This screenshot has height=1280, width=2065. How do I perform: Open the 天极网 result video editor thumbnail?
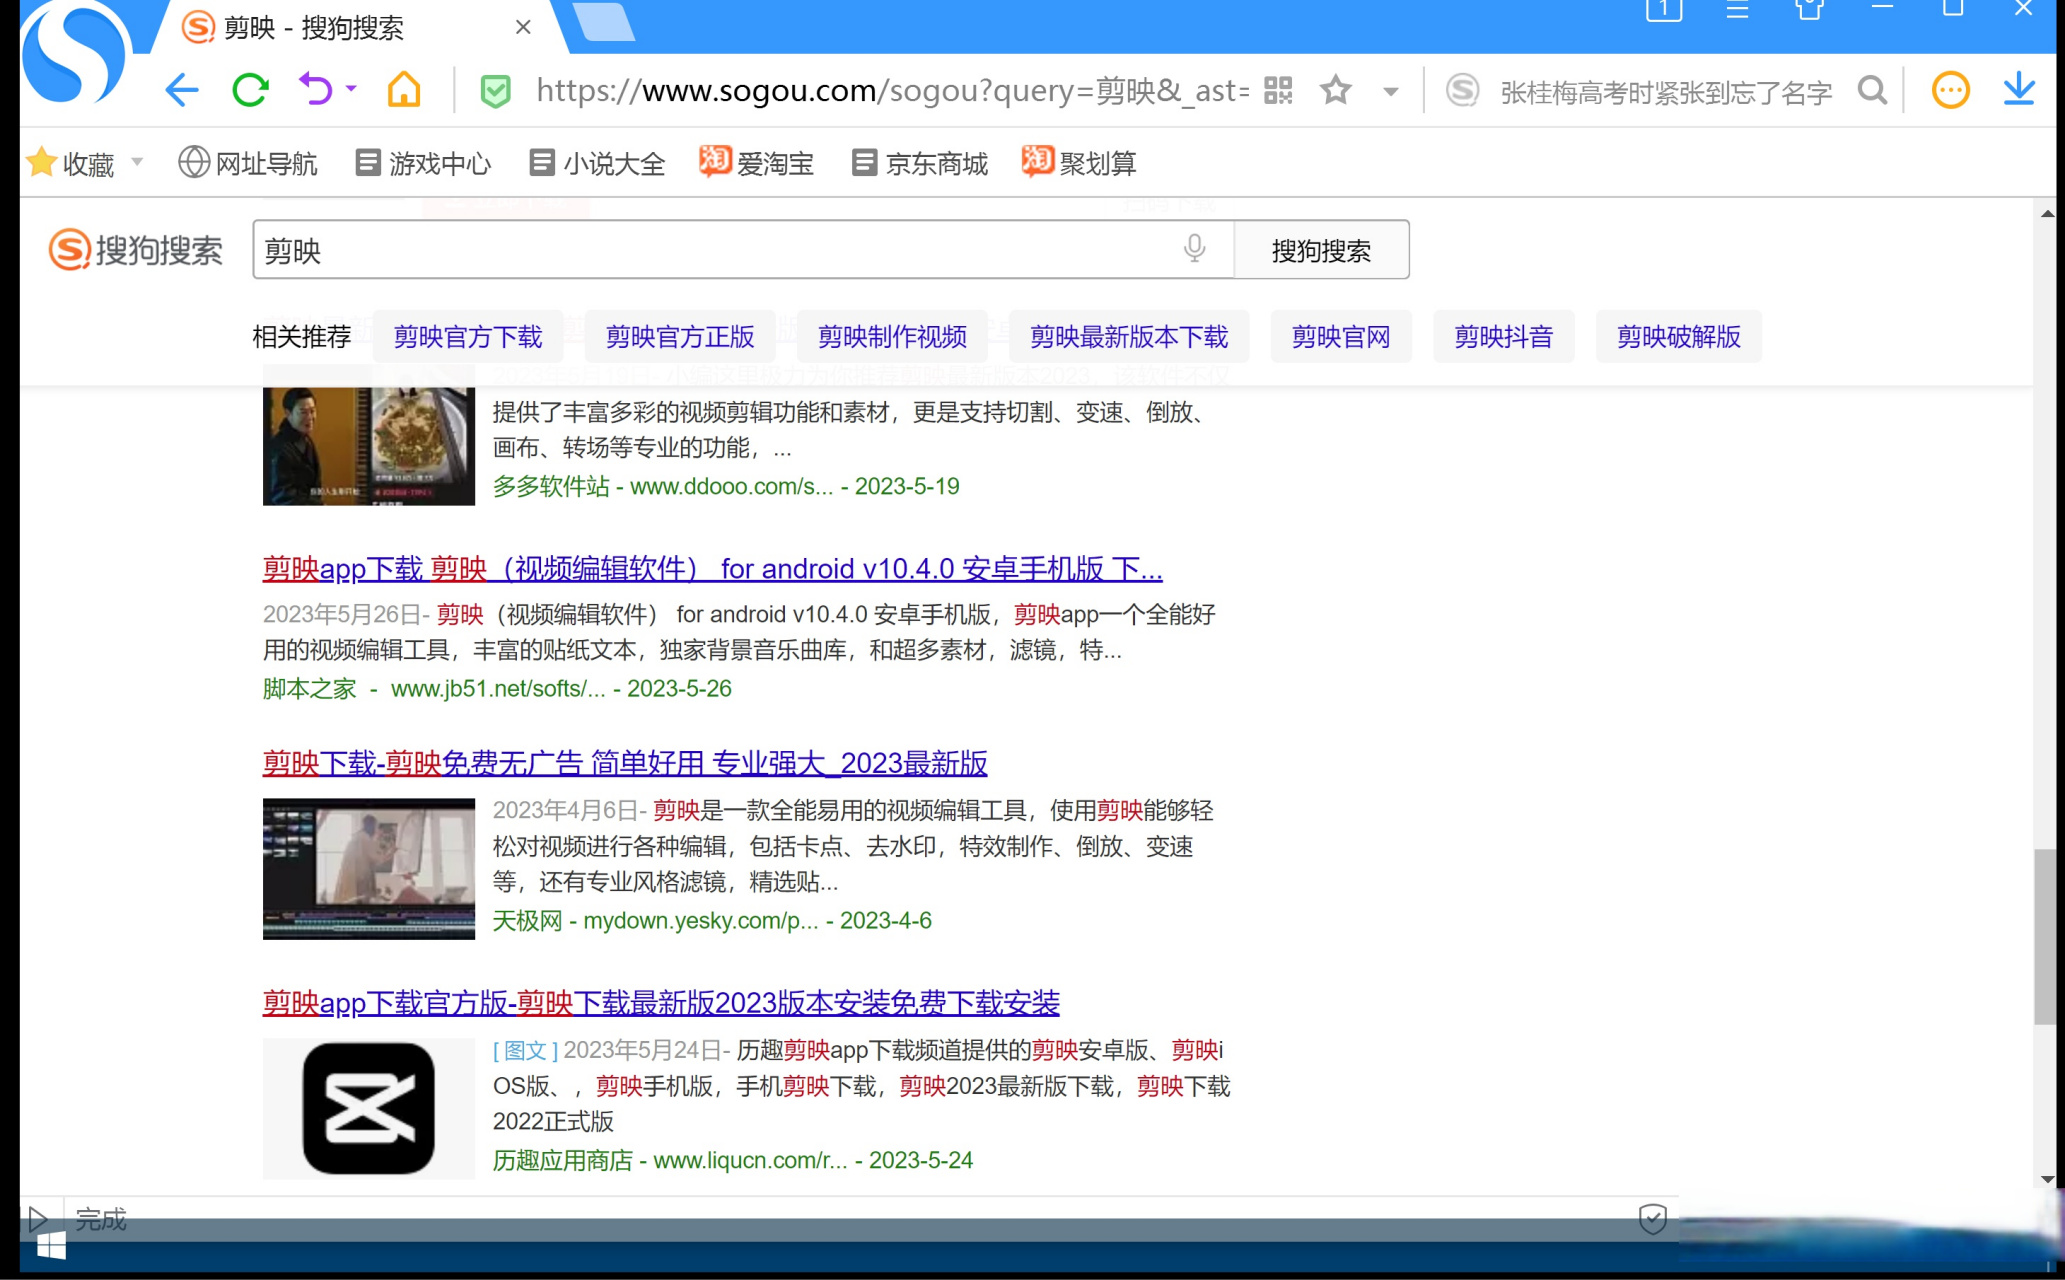pyautogui.click(x=369, y=868)
